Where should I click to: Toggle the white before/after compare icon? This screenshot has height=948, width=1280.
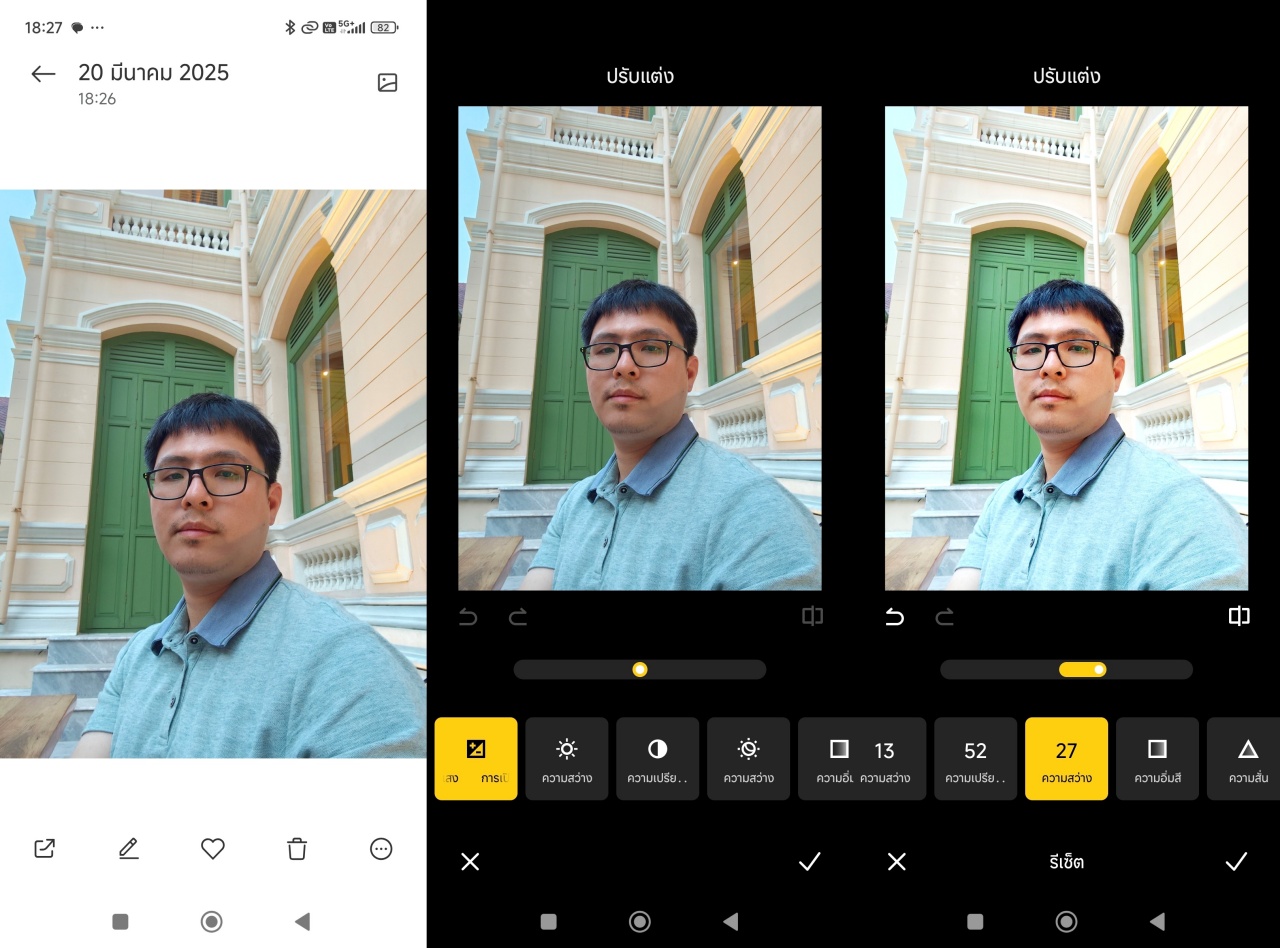tap(1239, 616)
